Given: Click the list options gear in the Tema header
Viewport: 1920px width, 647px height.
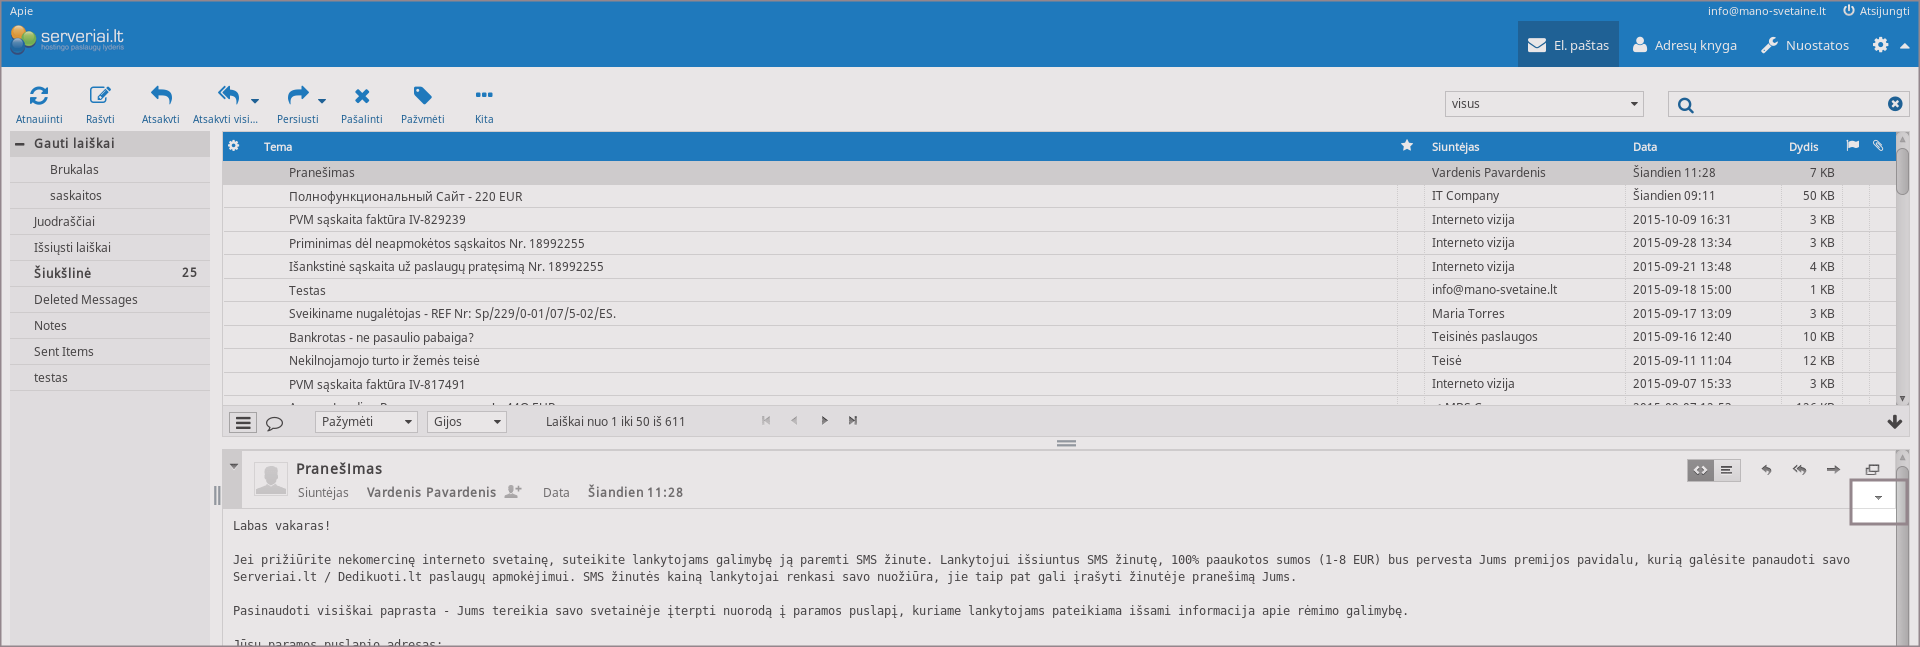Looking at the screenshot, I should click(x=234, y=146).
